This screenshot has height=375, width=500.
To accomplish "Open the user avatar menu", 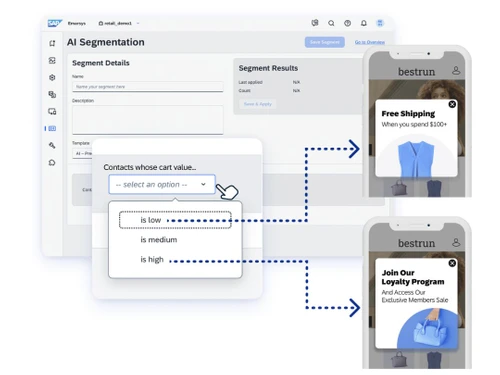I will pos(380,23).
